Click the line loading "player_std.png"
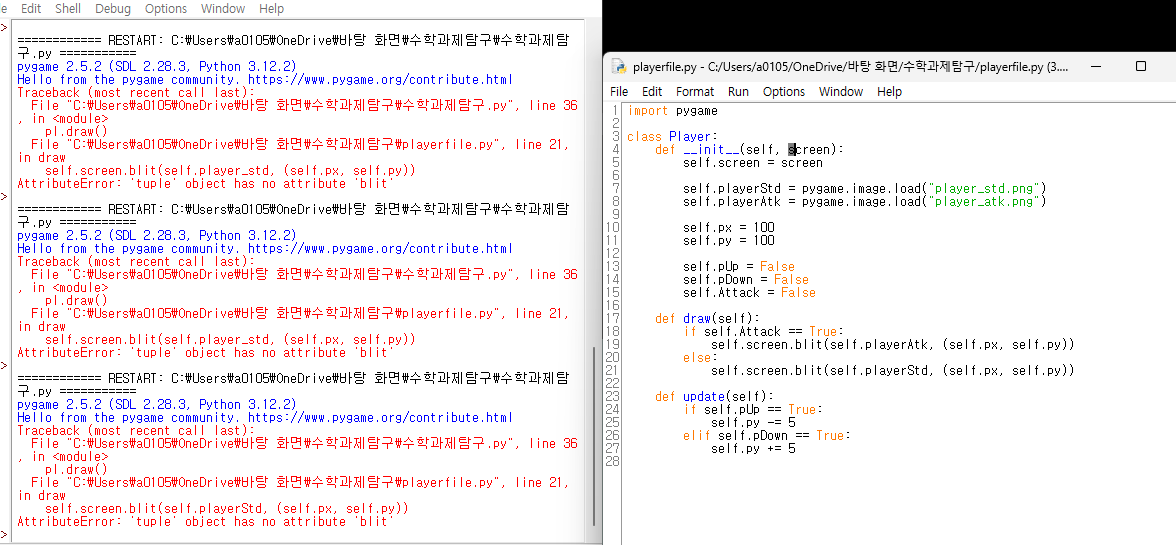Image resolution: width=1176 pixels, height=545 pixels. click(x=864, y=188)
